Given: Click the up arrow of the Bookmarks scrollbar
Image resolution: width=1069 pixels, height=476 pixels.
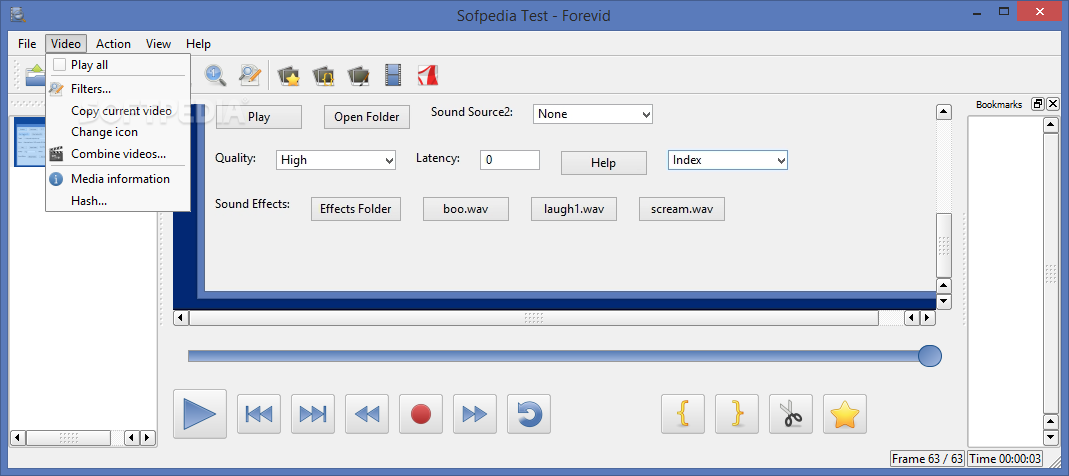Looking at the screenshot, I should 1051,124.
